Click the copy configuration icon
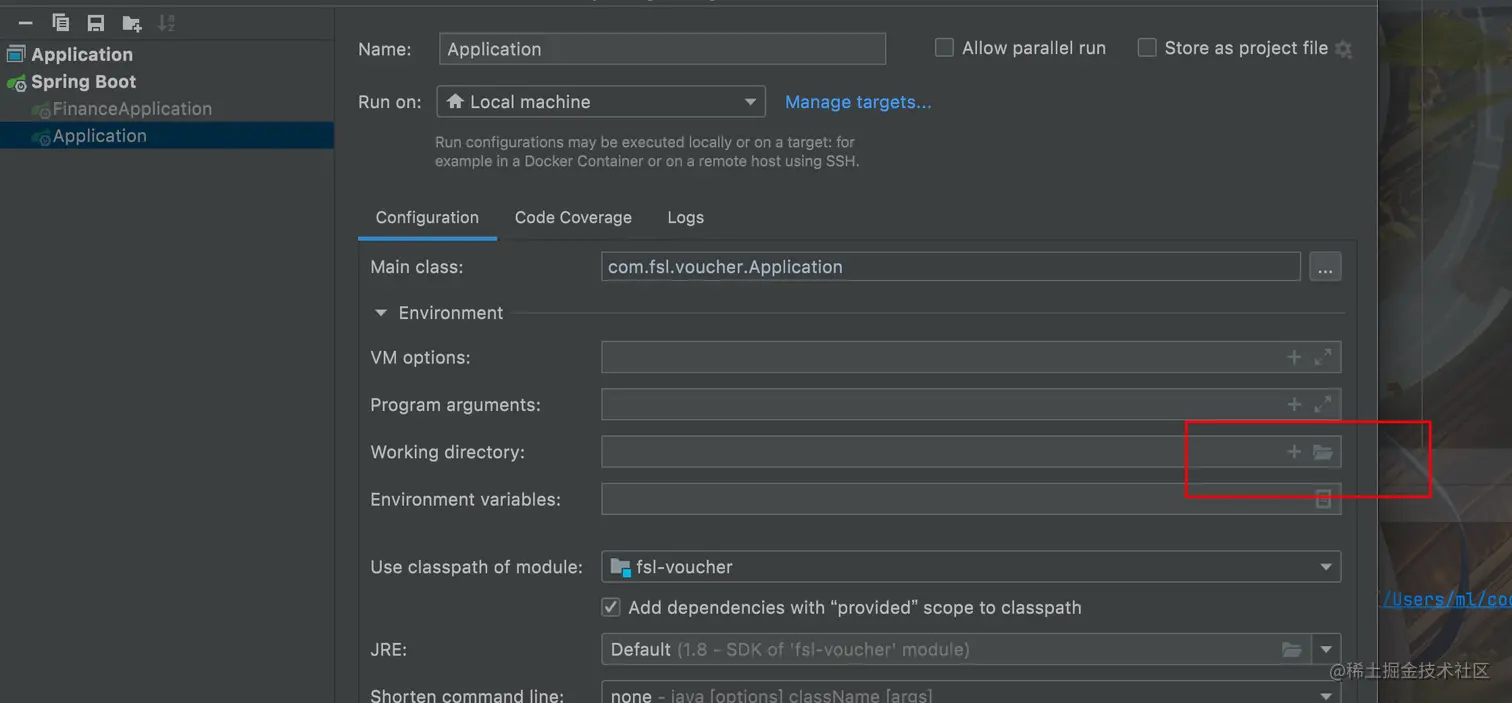1512x703 pixels. coord(60,23)
